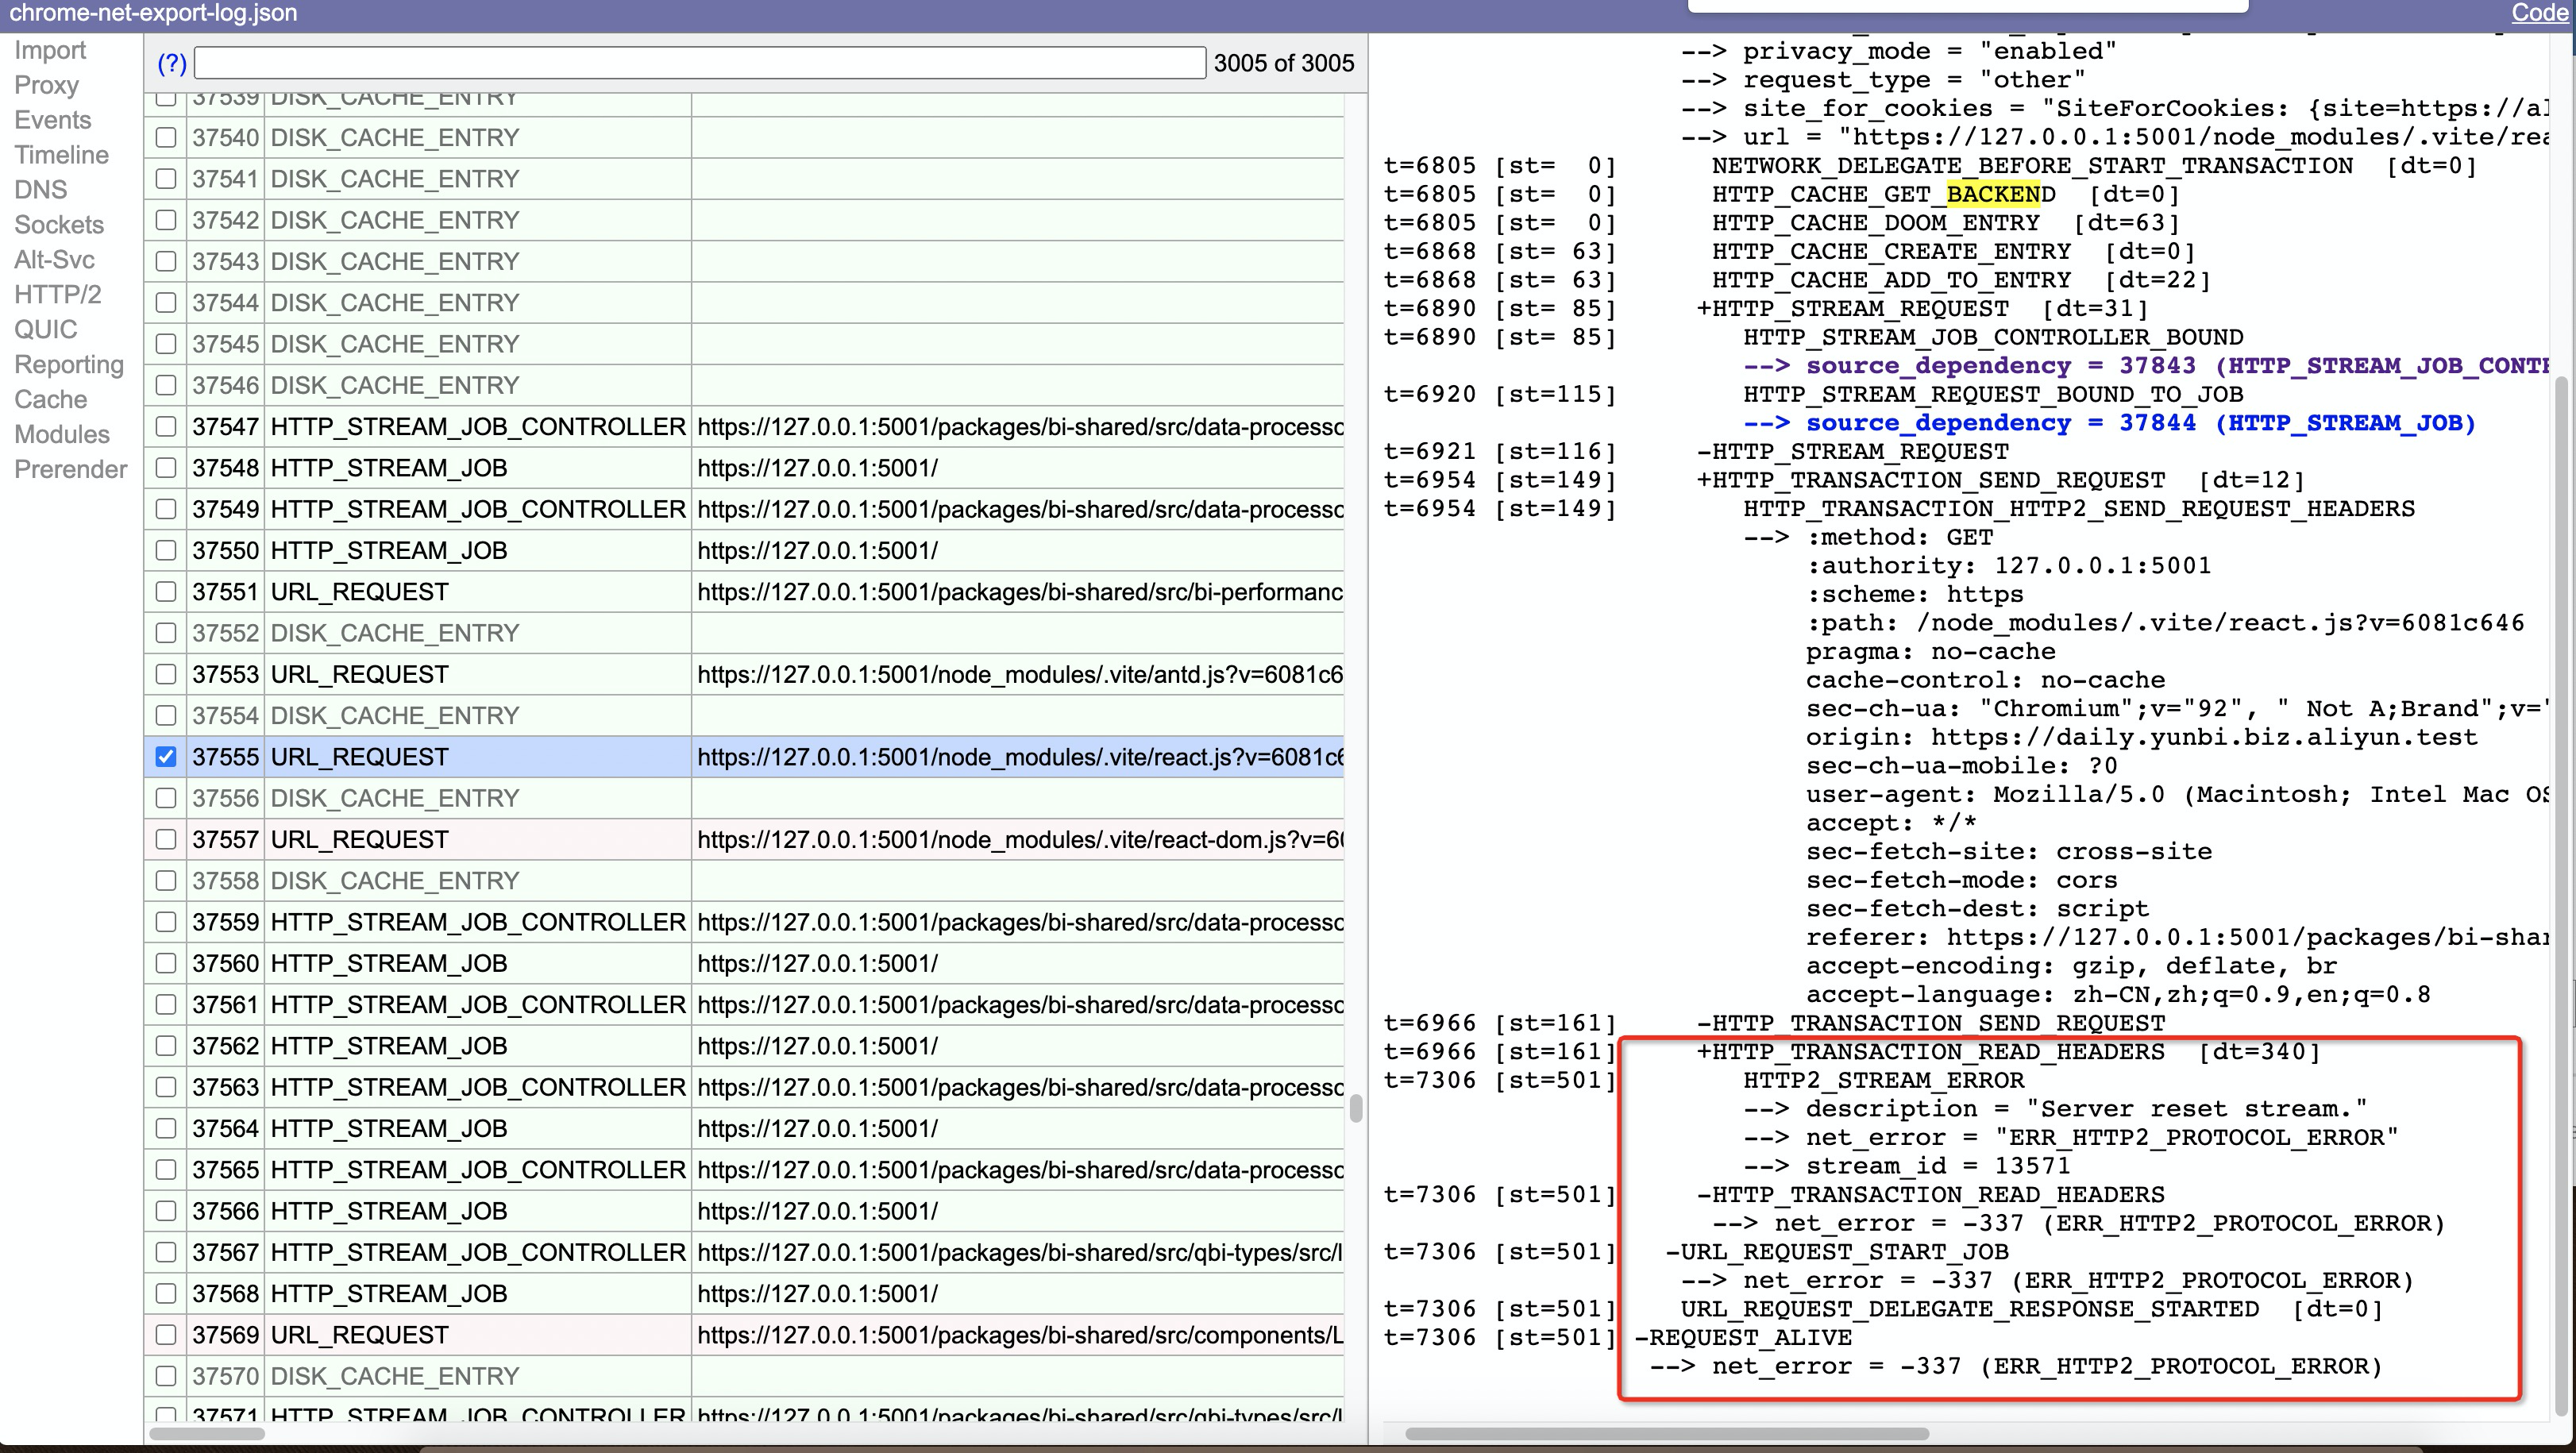Select row 37559 HTTP_STREAM_JOB_CONTROLLER
This screenshot has height=1453, width=2576.
(x=744, y=922)
